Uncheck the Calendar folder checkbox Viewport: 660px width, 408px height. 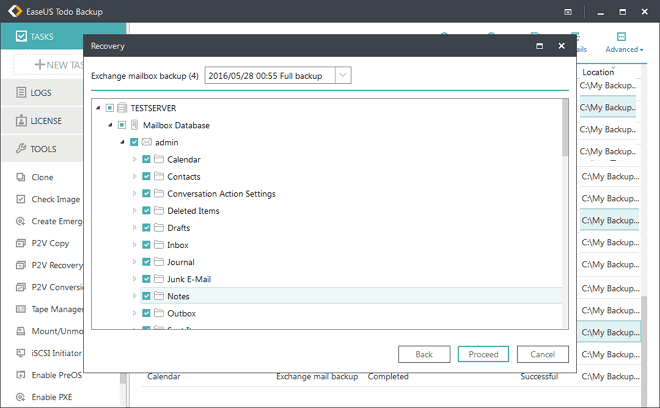coord(147,160)
